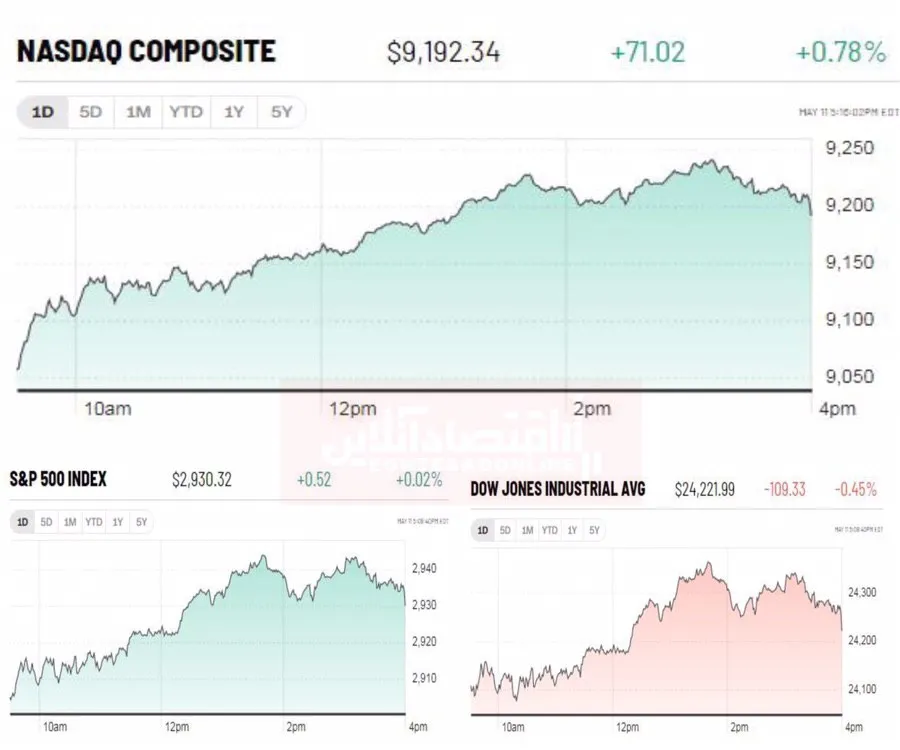The image size is (900, 750).
Task: Select YTD range on NASDAQ chart
Action: (x=187, y=112)
